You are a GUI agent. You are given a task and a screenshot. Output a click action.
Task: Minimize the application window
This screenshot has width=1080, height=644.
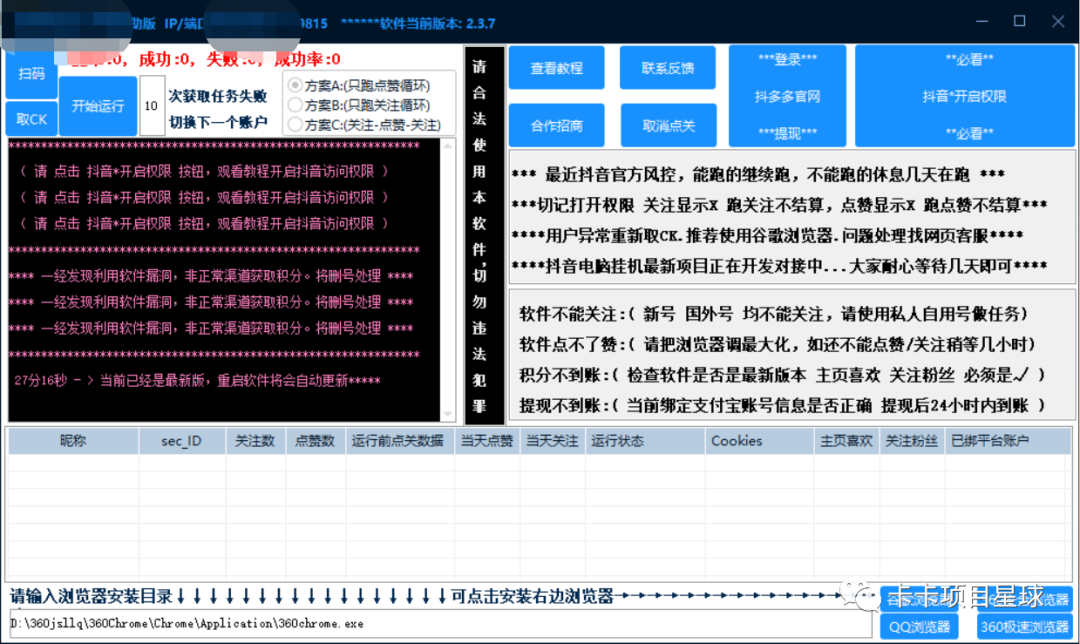[981, 20]
